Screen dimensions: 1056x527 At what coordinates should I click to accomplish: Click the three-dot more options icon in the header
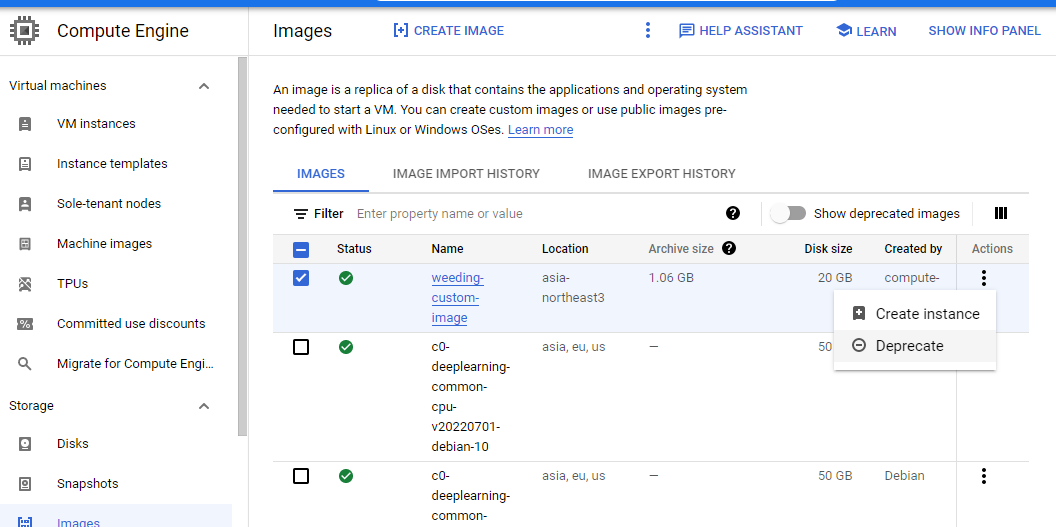[647, 30]
